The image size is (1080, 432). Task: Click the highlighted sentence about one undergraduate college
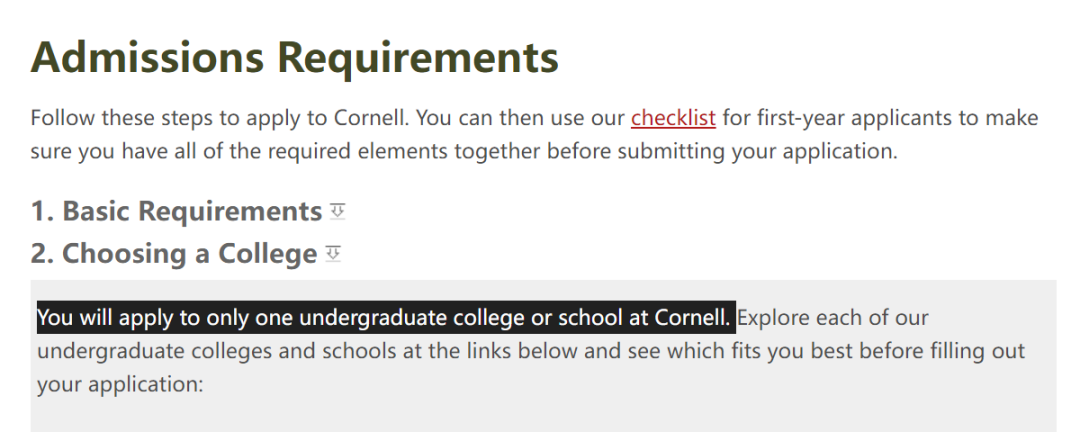[x=386, y=318]
